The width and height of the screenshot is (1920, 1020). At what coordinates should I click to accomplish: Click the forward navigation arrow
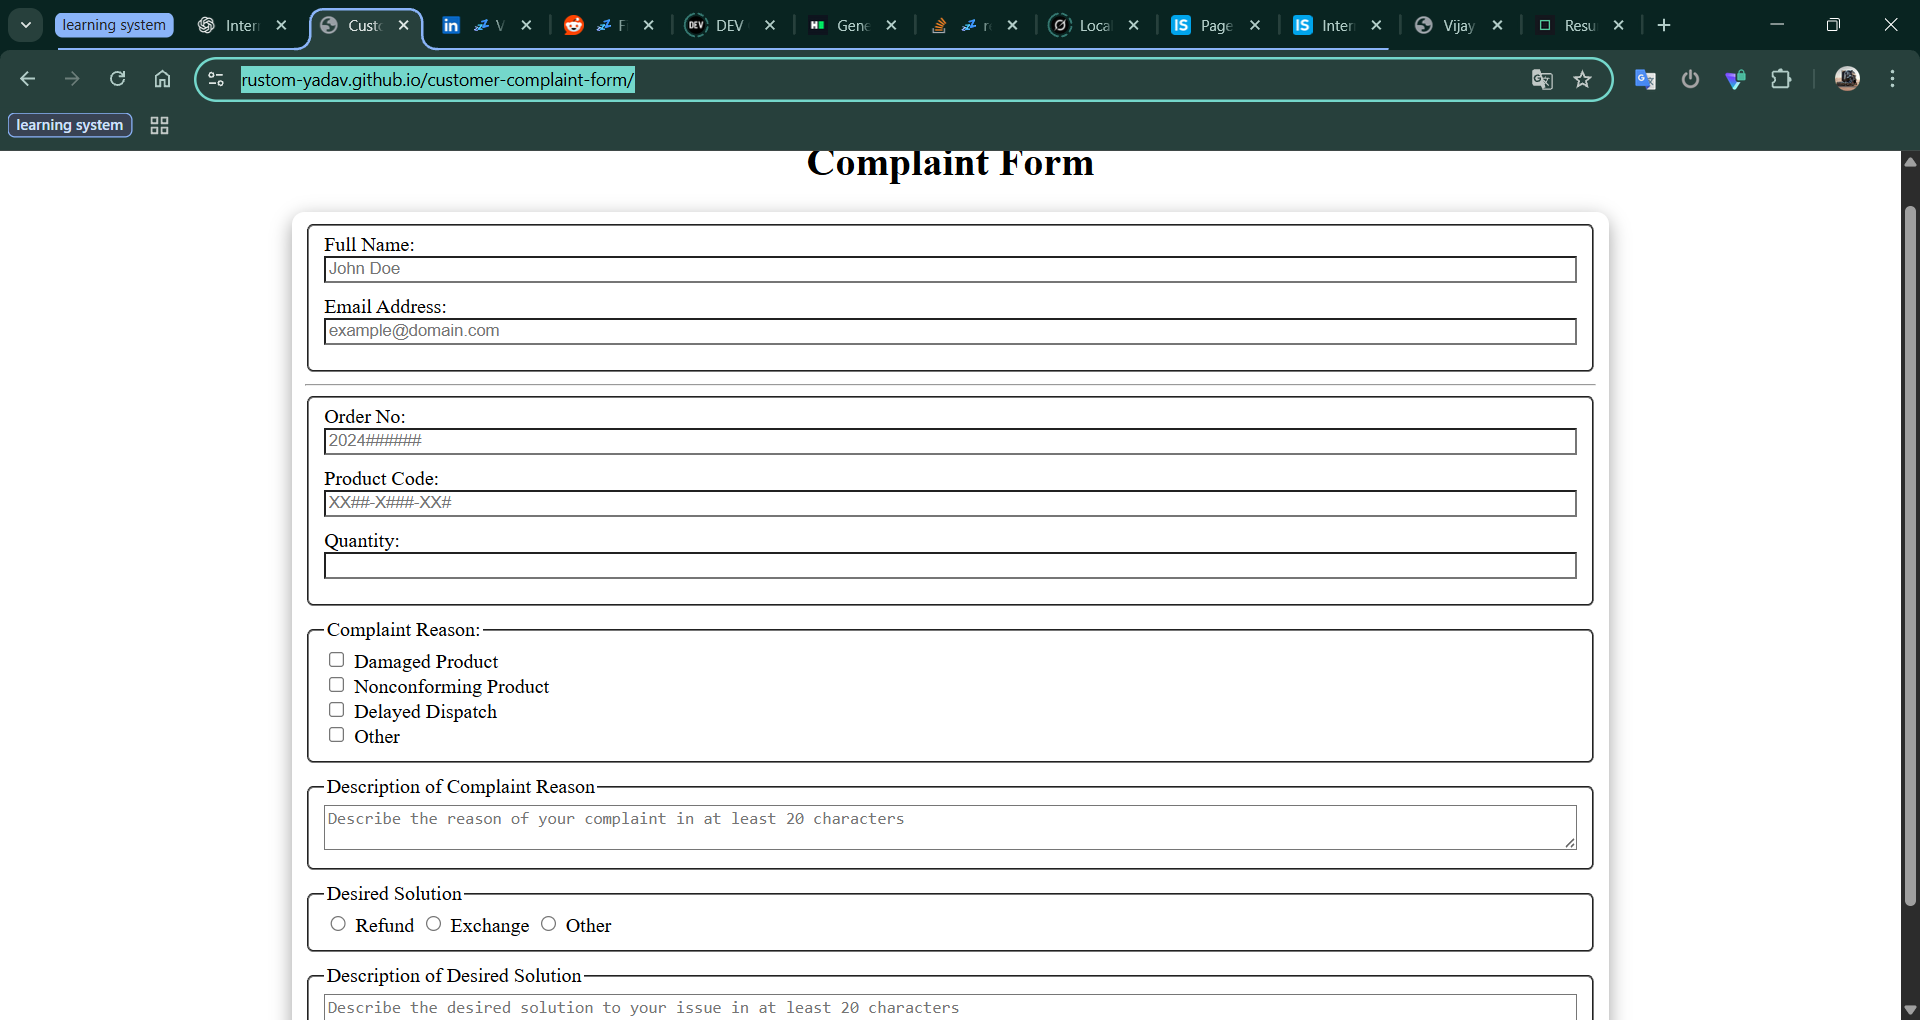click(x=72, y=79)
